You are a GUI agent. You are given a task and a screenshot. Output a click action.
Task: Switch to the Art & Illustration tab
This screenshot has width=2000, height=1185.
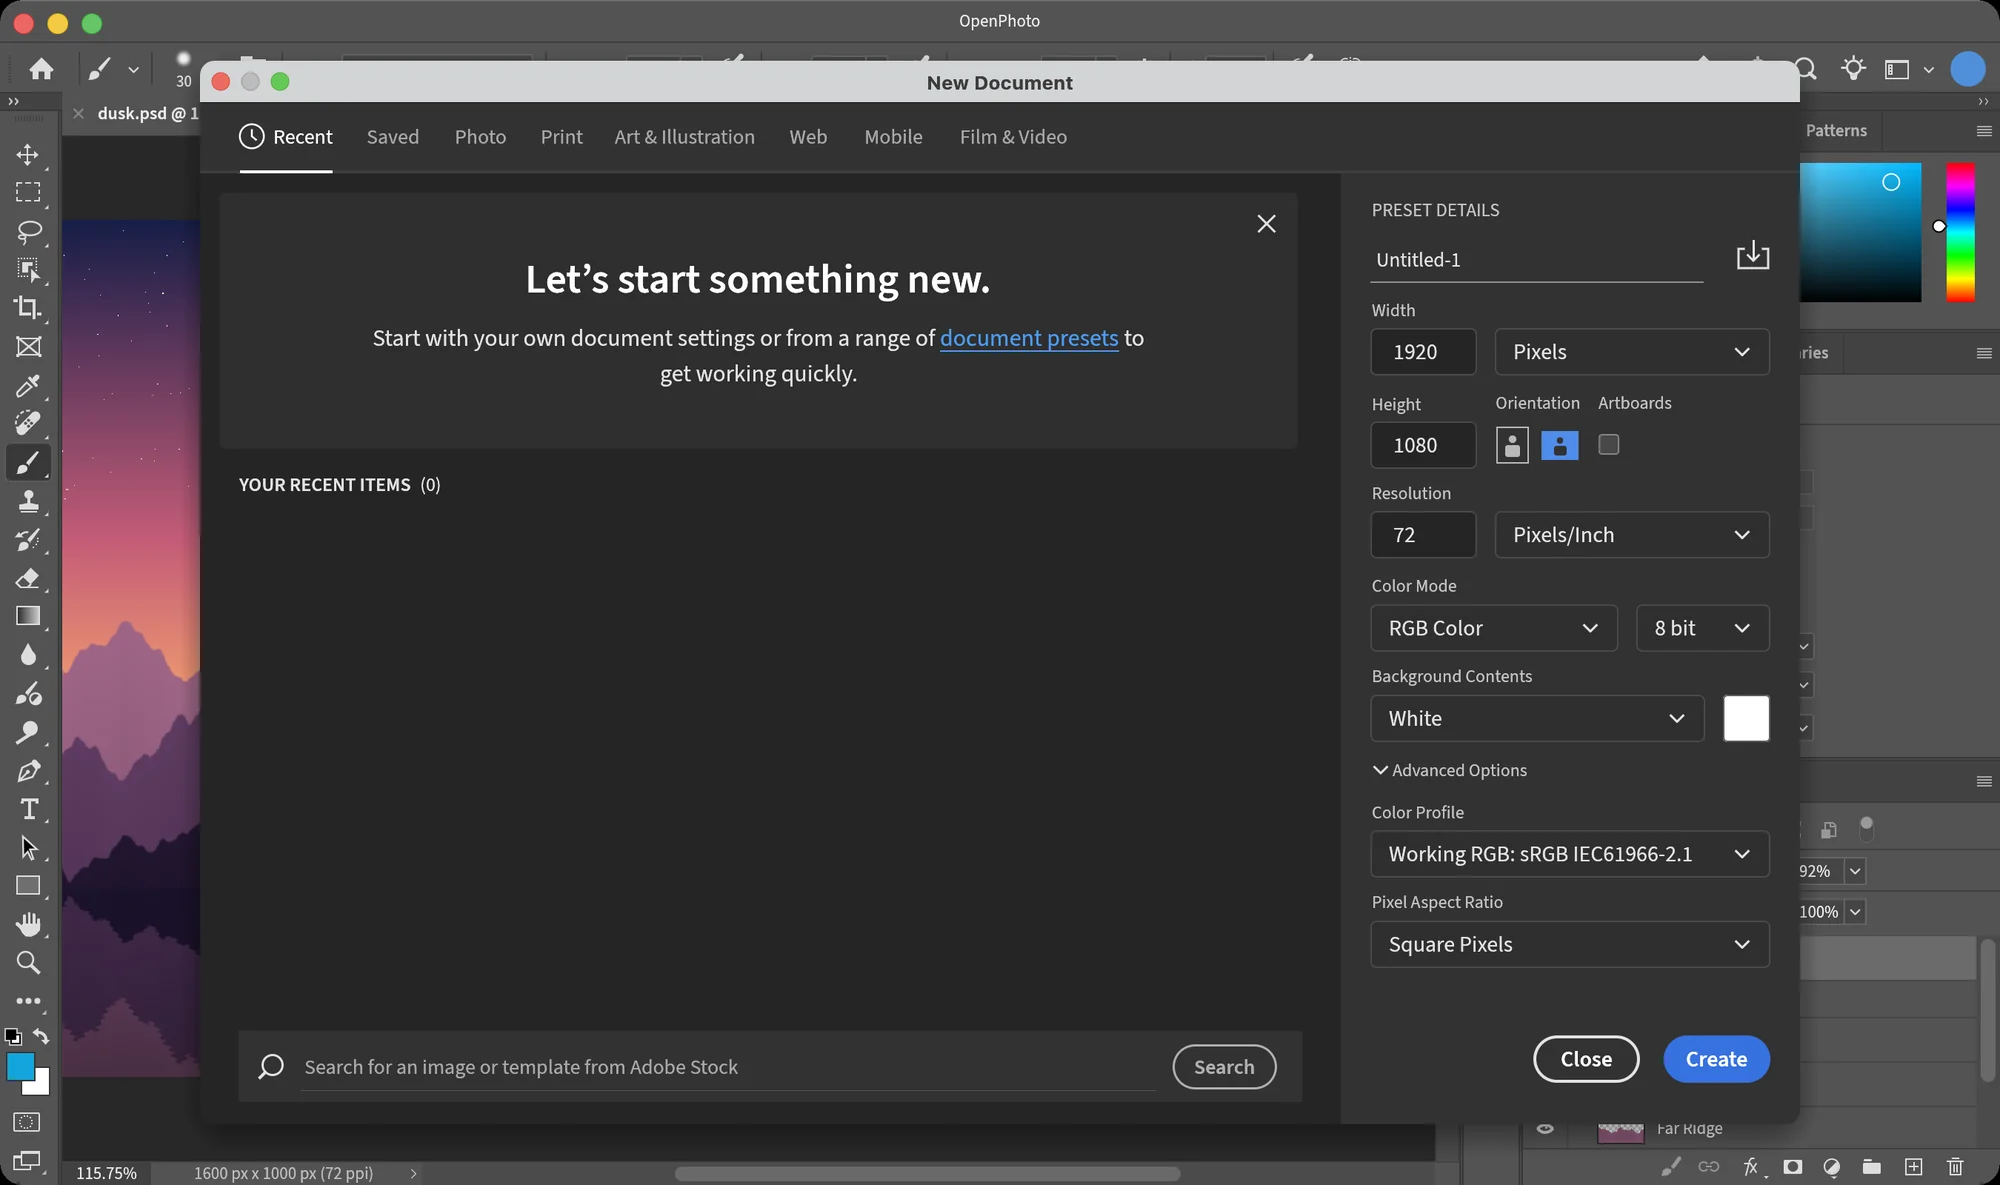[684, 137]
